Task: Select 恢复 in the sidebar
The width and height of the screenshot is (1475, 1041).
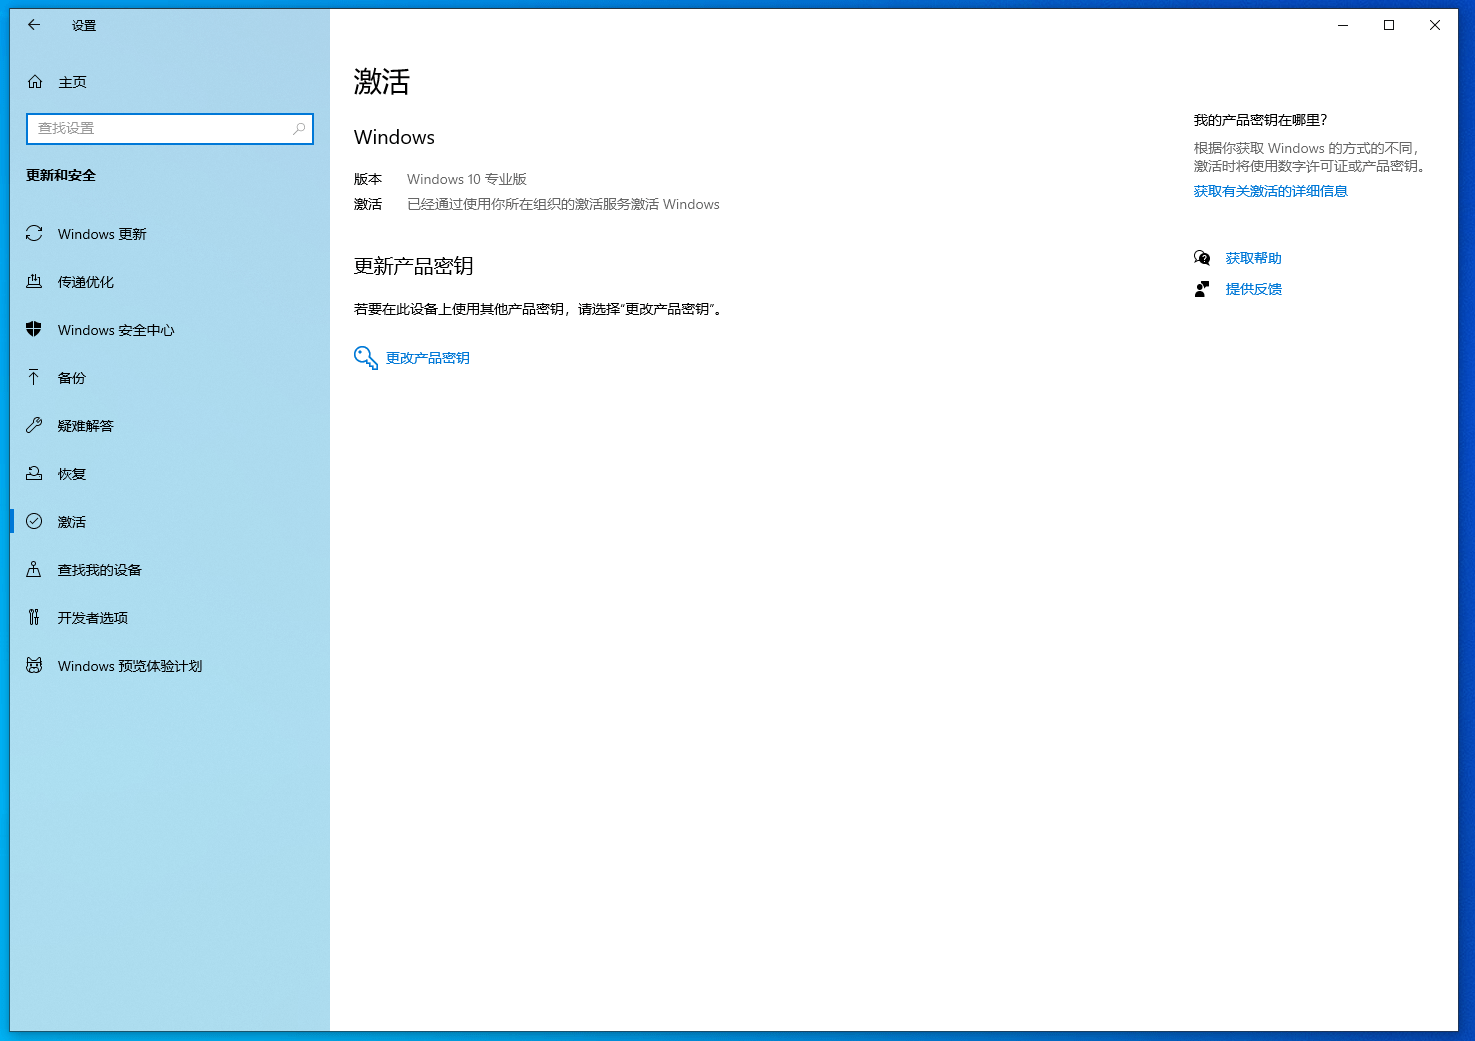Action: tap(170, 474)
